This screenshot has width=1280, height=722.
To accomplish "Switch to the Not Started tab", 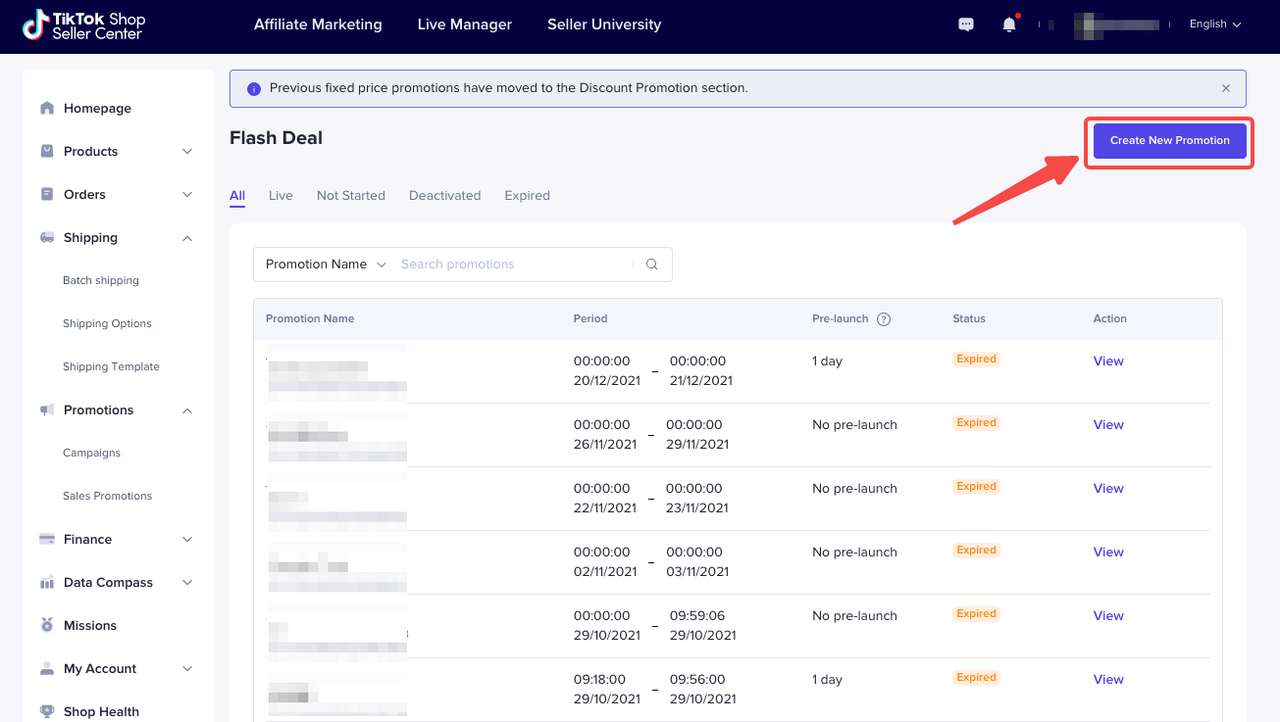I will [x=350, y=196].
